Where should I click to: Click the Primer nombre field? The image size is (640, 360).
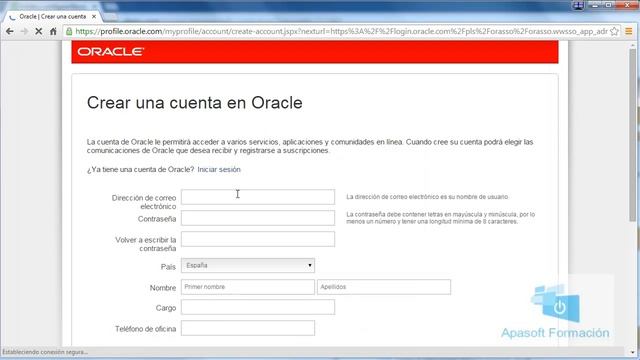click(248, 287)
